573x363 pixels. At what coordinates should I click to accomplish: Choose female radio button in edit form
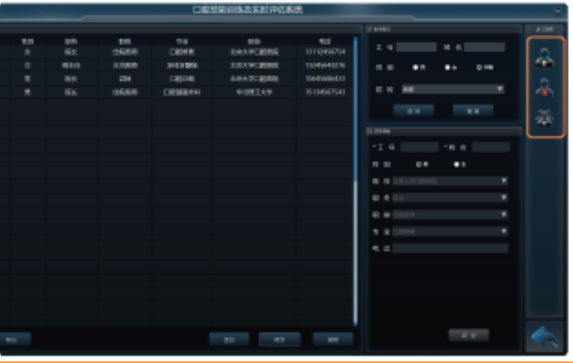pyautogui.click(x=456, y=165)
